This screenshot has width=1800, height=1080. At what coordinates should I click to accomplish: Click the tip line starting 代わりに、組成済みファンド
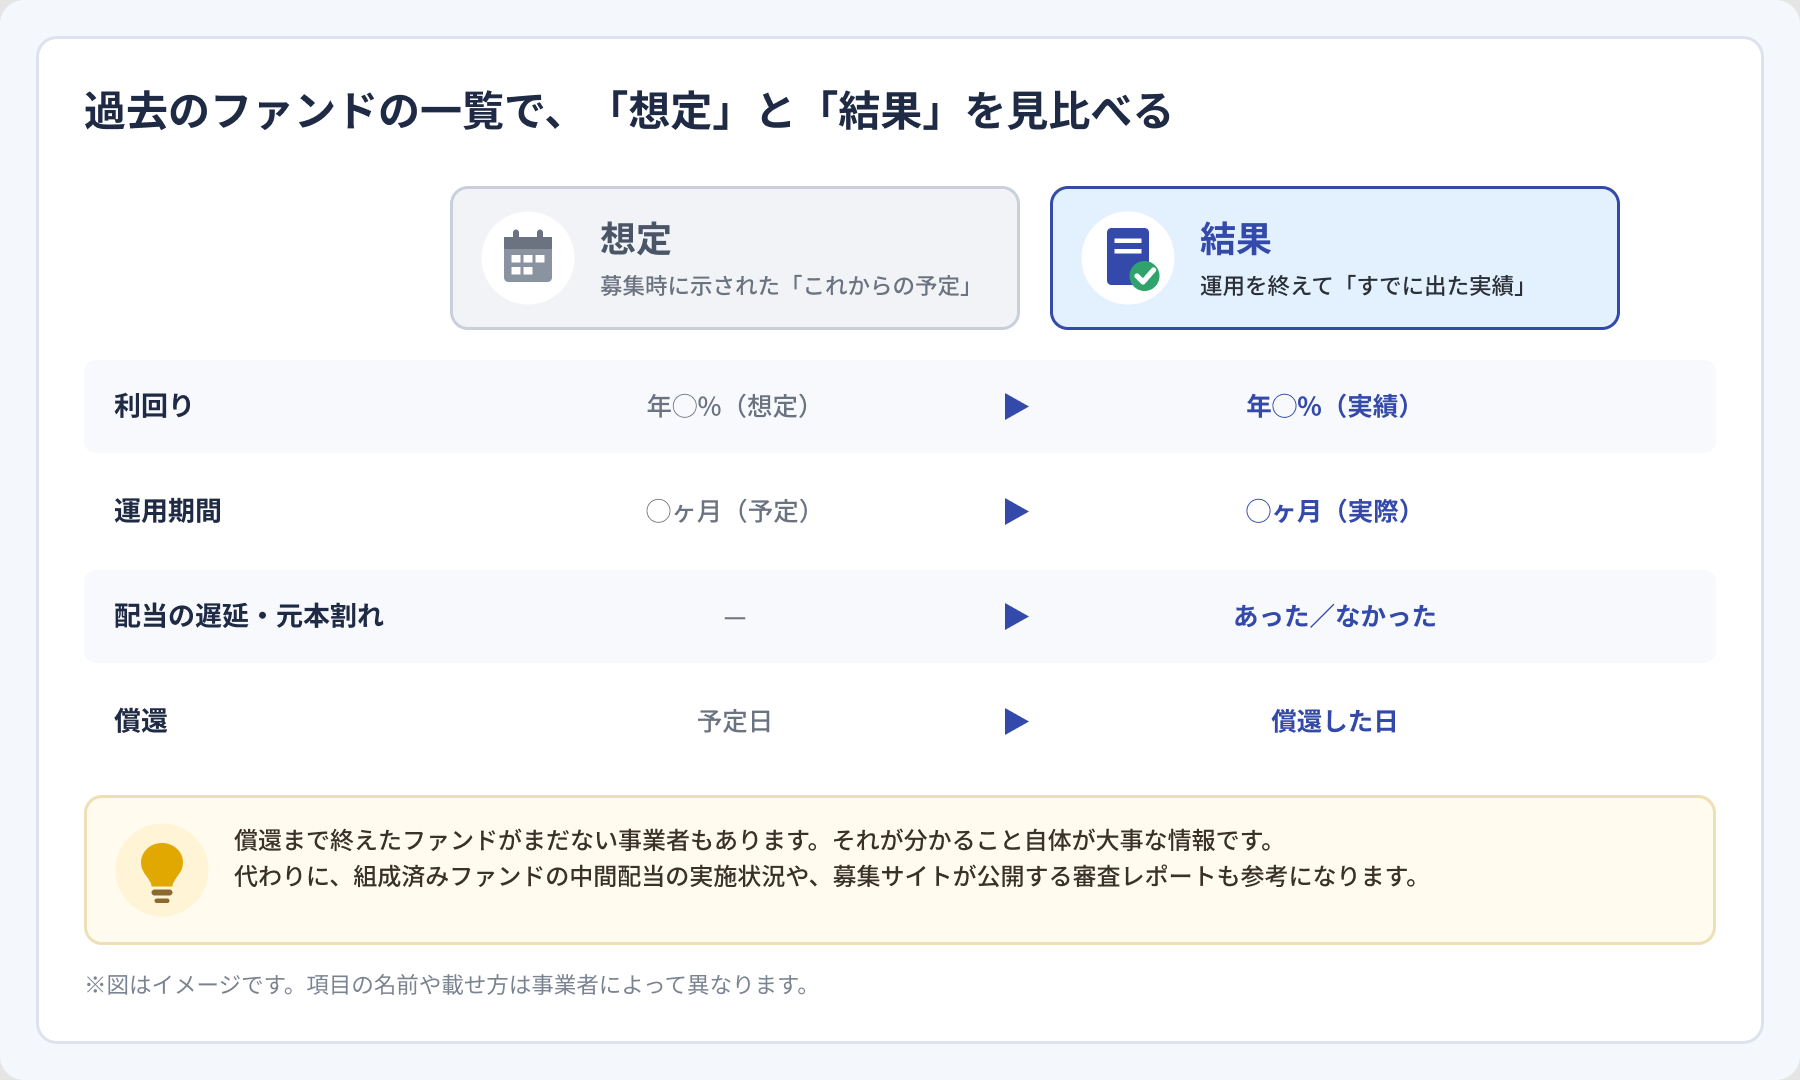pos(828,876)
